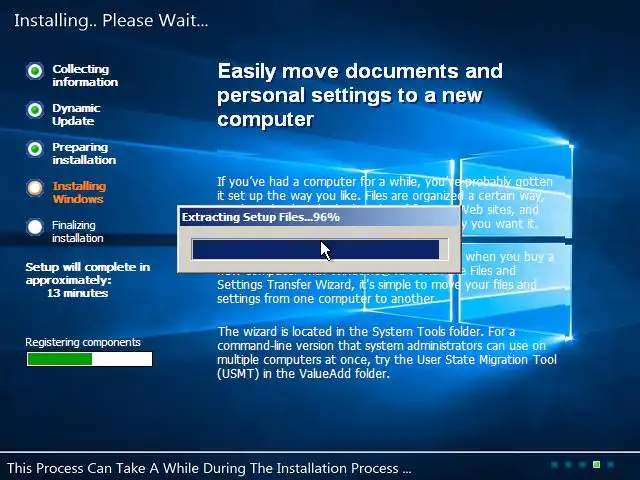Select the 'Collecting information' step label
This screenshot has height=480, width=640.
point(85,76)
